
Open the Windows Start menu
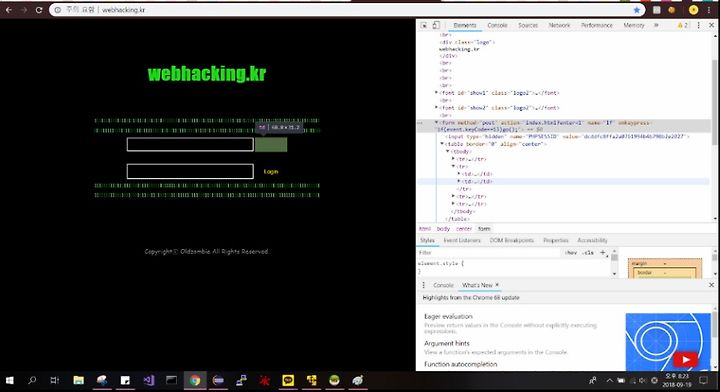point(9,380)
